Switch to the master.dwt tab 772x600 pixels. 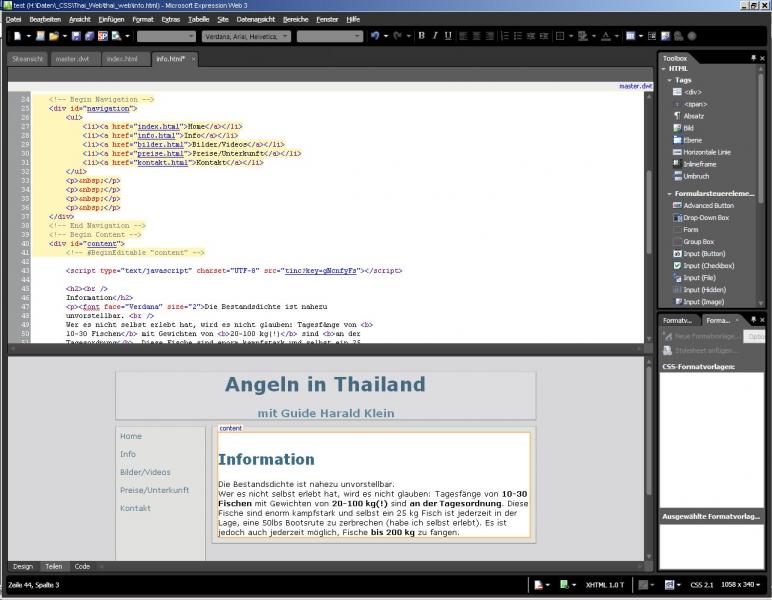click(73, 59)
